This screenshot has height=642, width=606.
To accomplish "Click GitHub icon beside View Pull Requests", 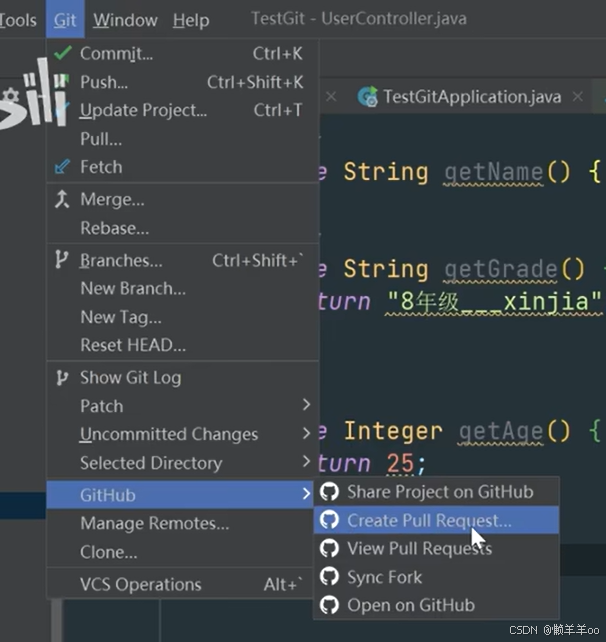I will 329,548.
